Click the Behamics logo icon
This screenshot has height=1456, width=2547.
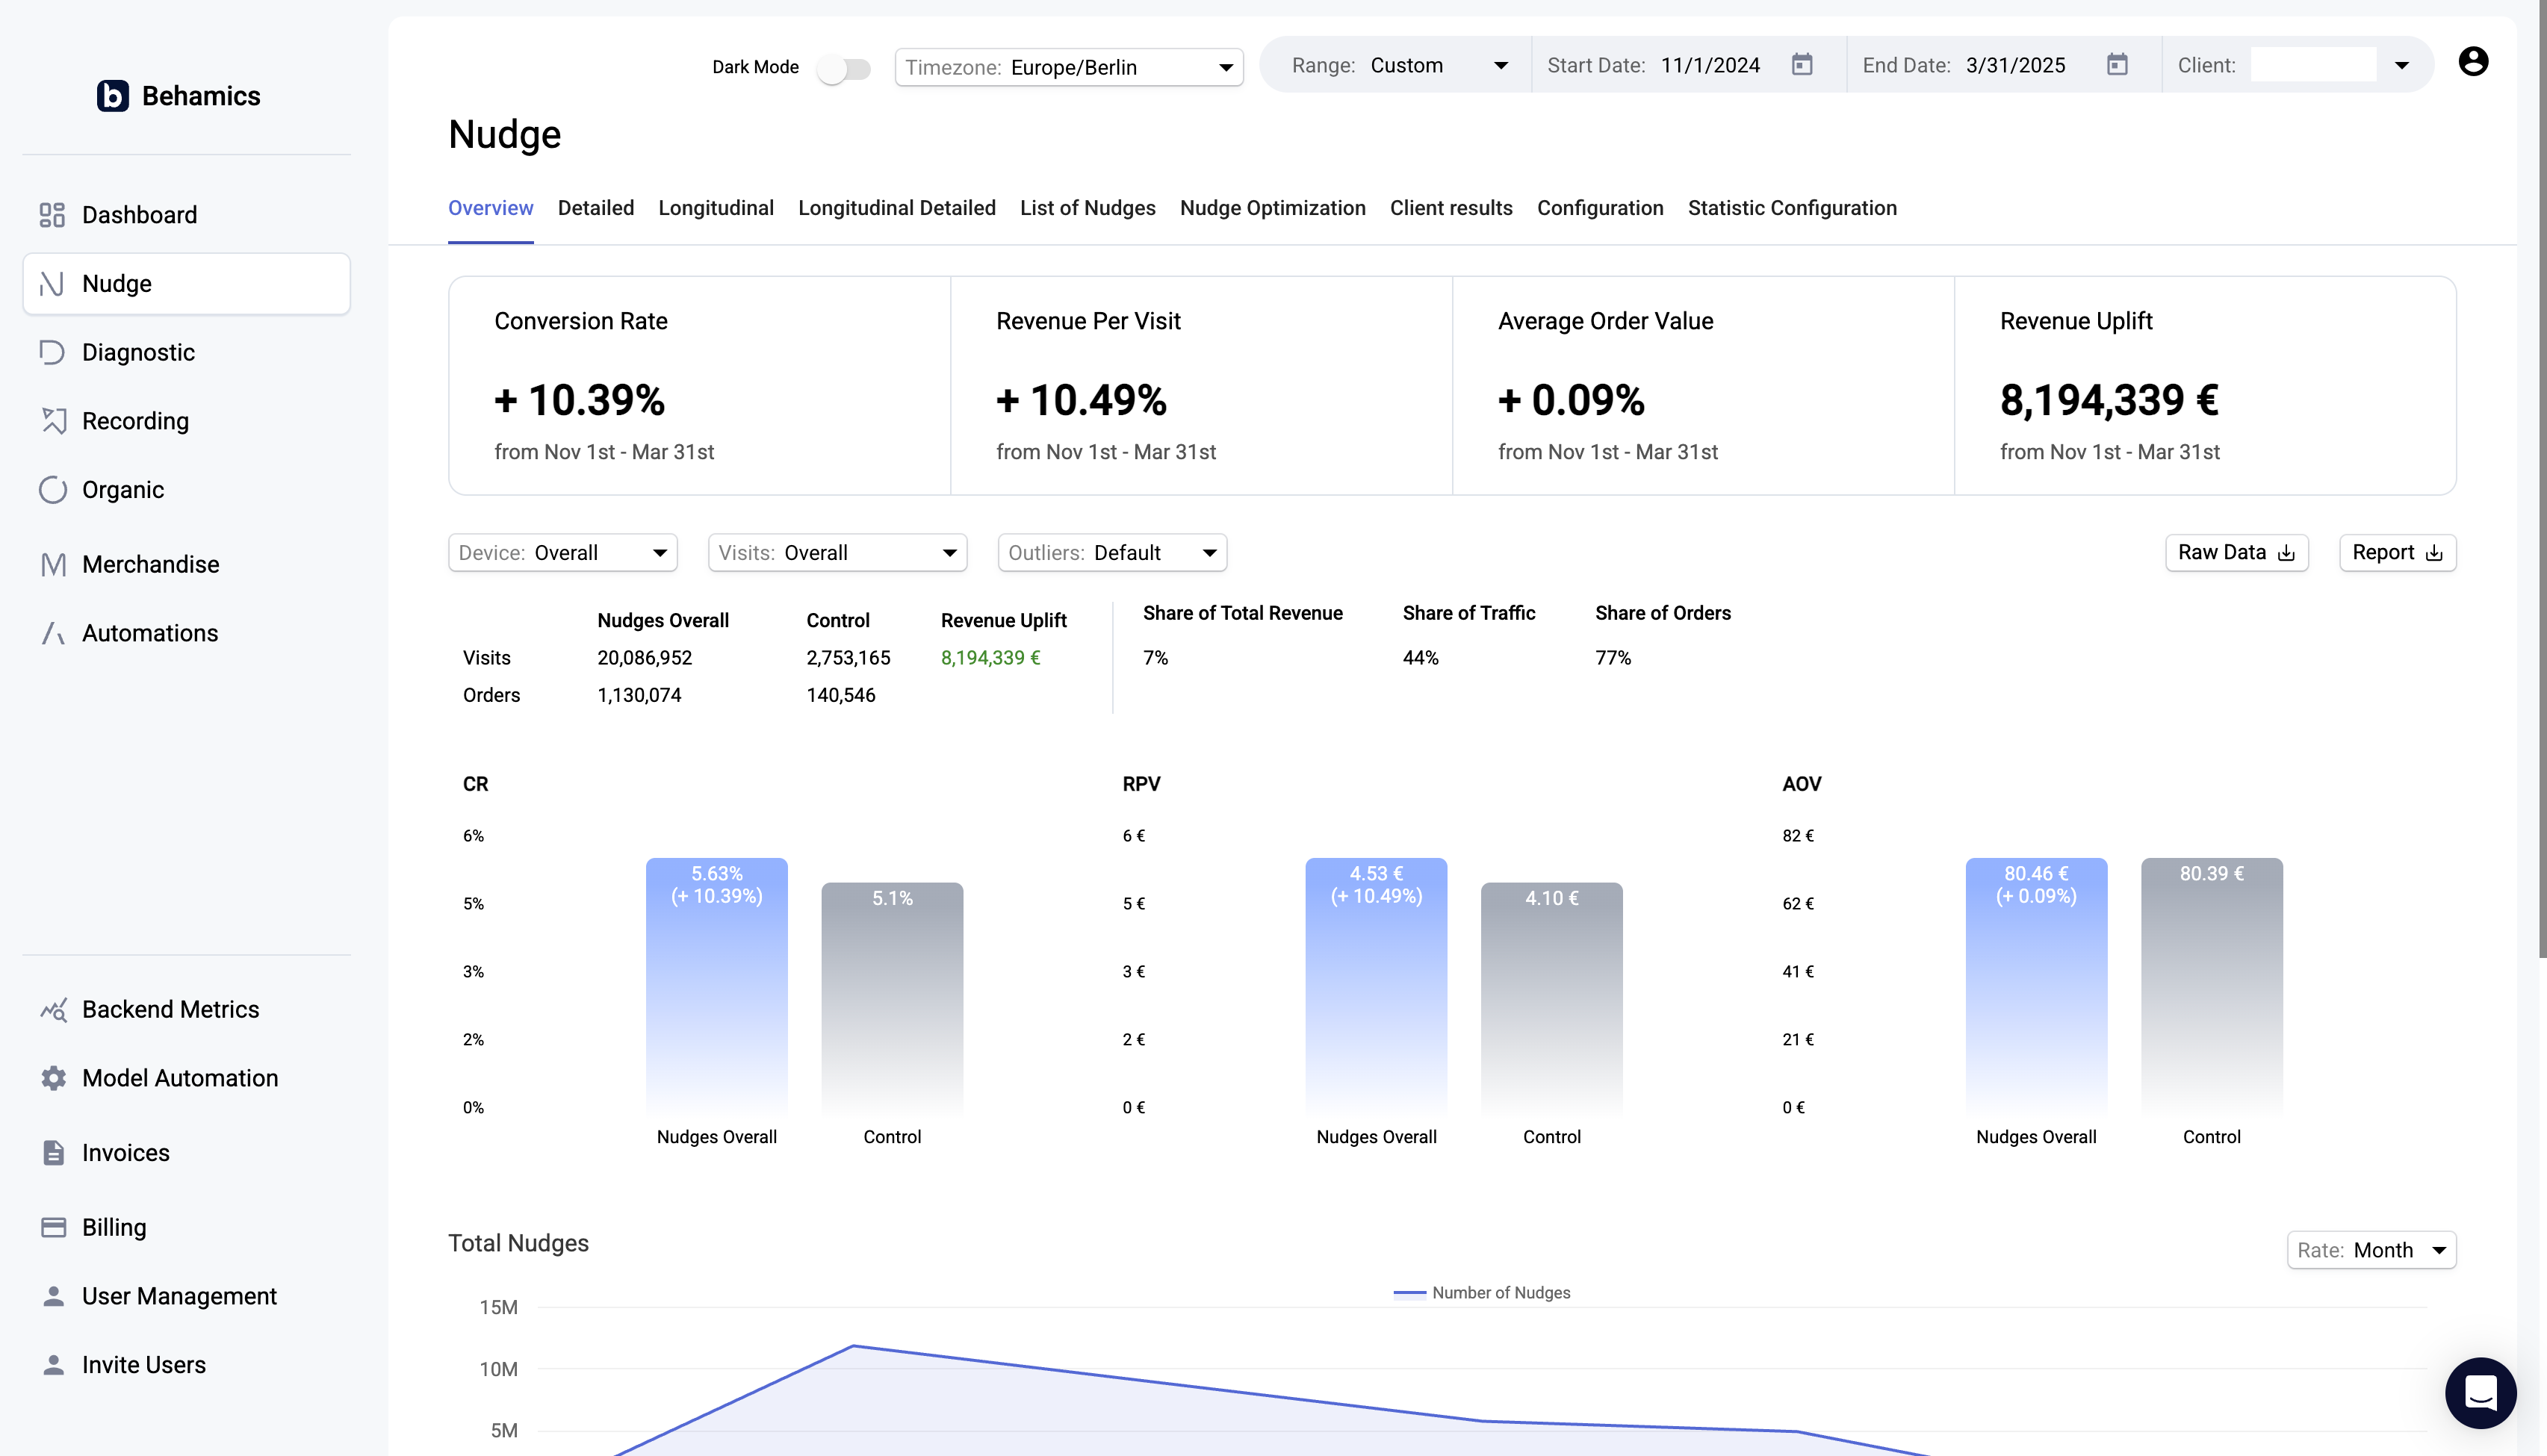pyautogui.click(x=112, y=96)
